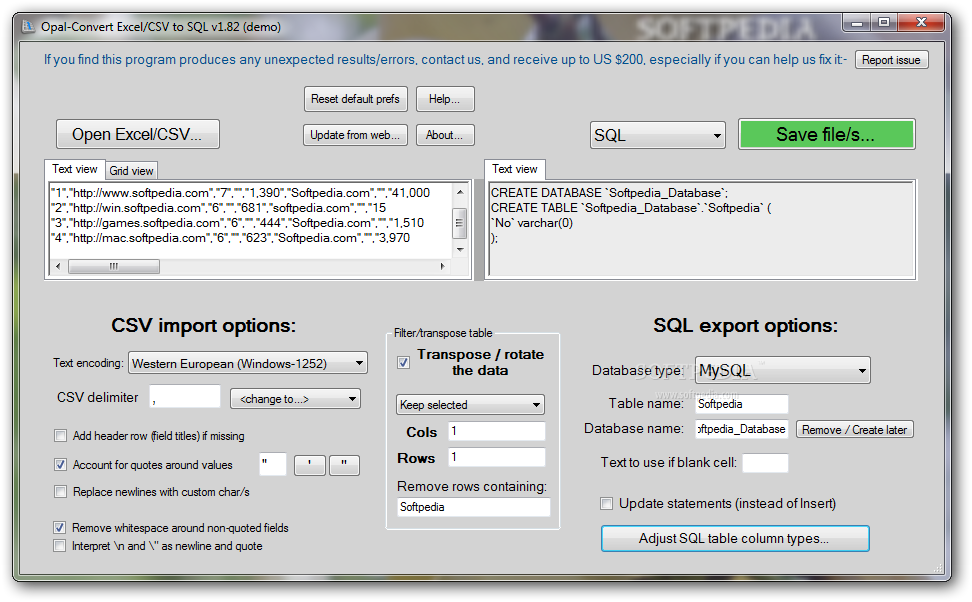Maximize the Opal-Convert window
This screenshot has width=972, height=602.
click(x=884, y=23)
